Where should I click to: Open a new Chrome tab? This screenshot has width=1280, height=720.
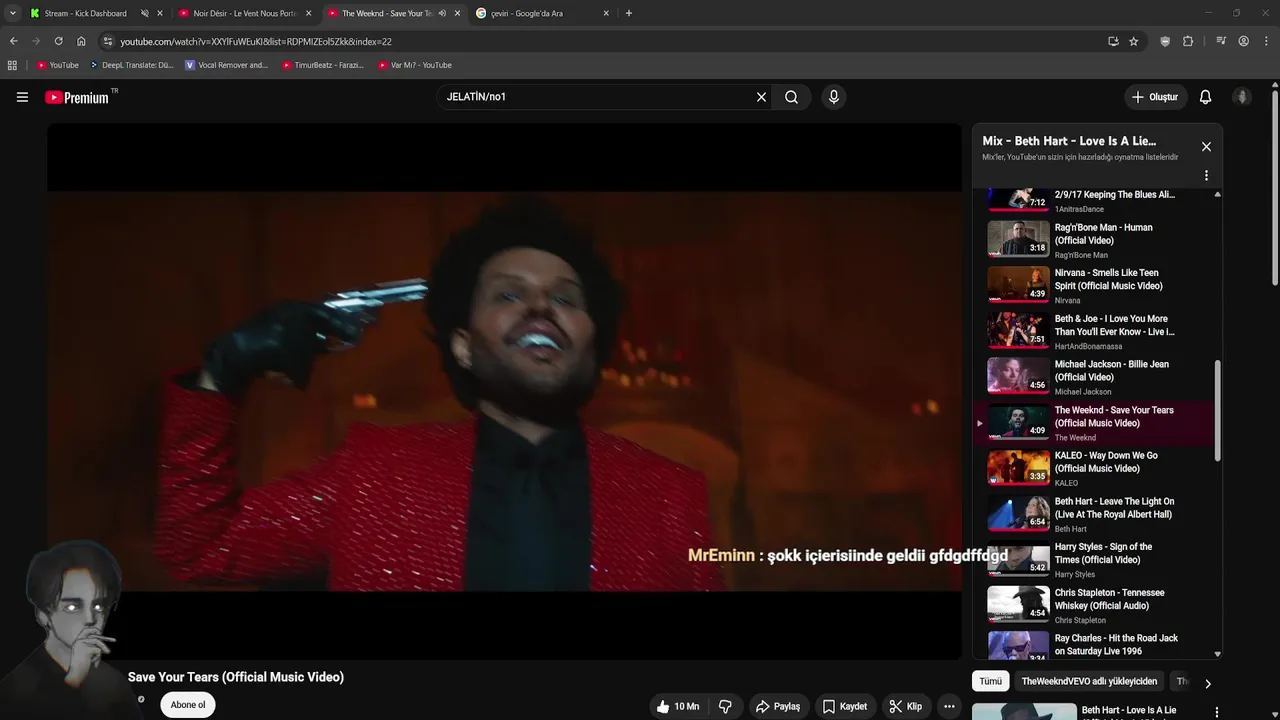(628, 13)
